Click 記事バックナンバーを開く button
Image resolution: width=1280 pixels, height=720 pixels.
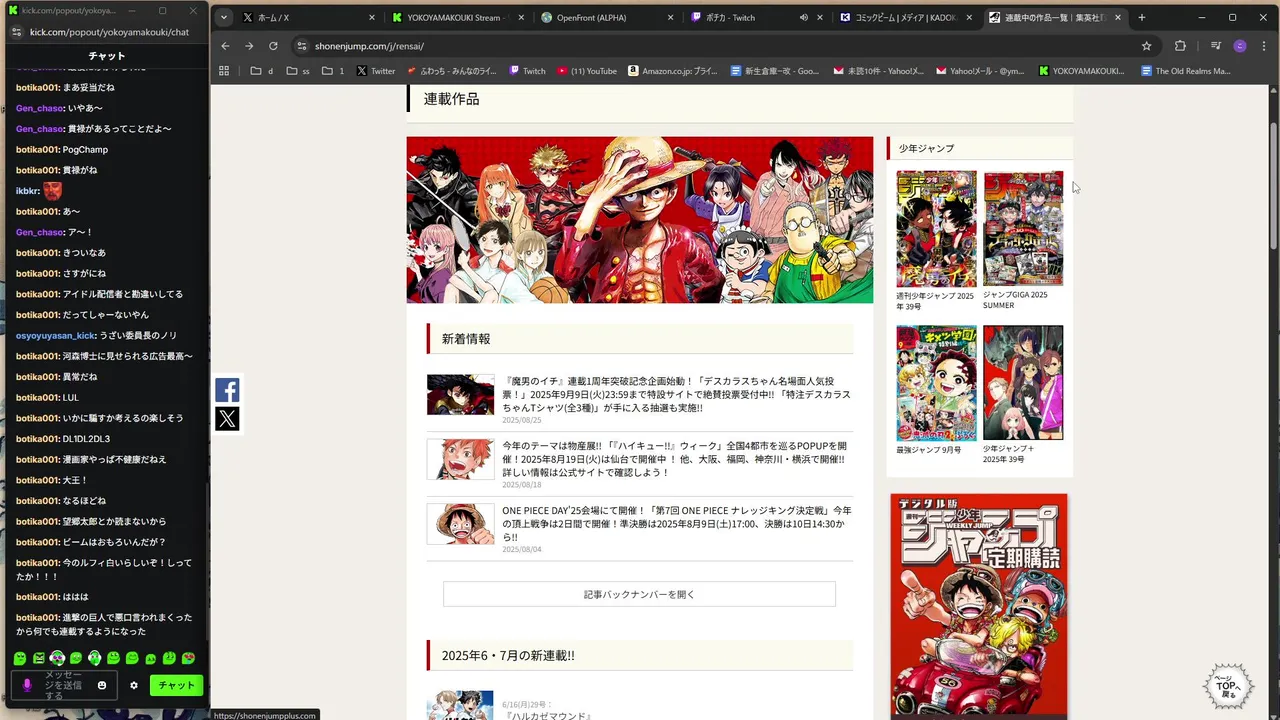click(x=639, y=594)
